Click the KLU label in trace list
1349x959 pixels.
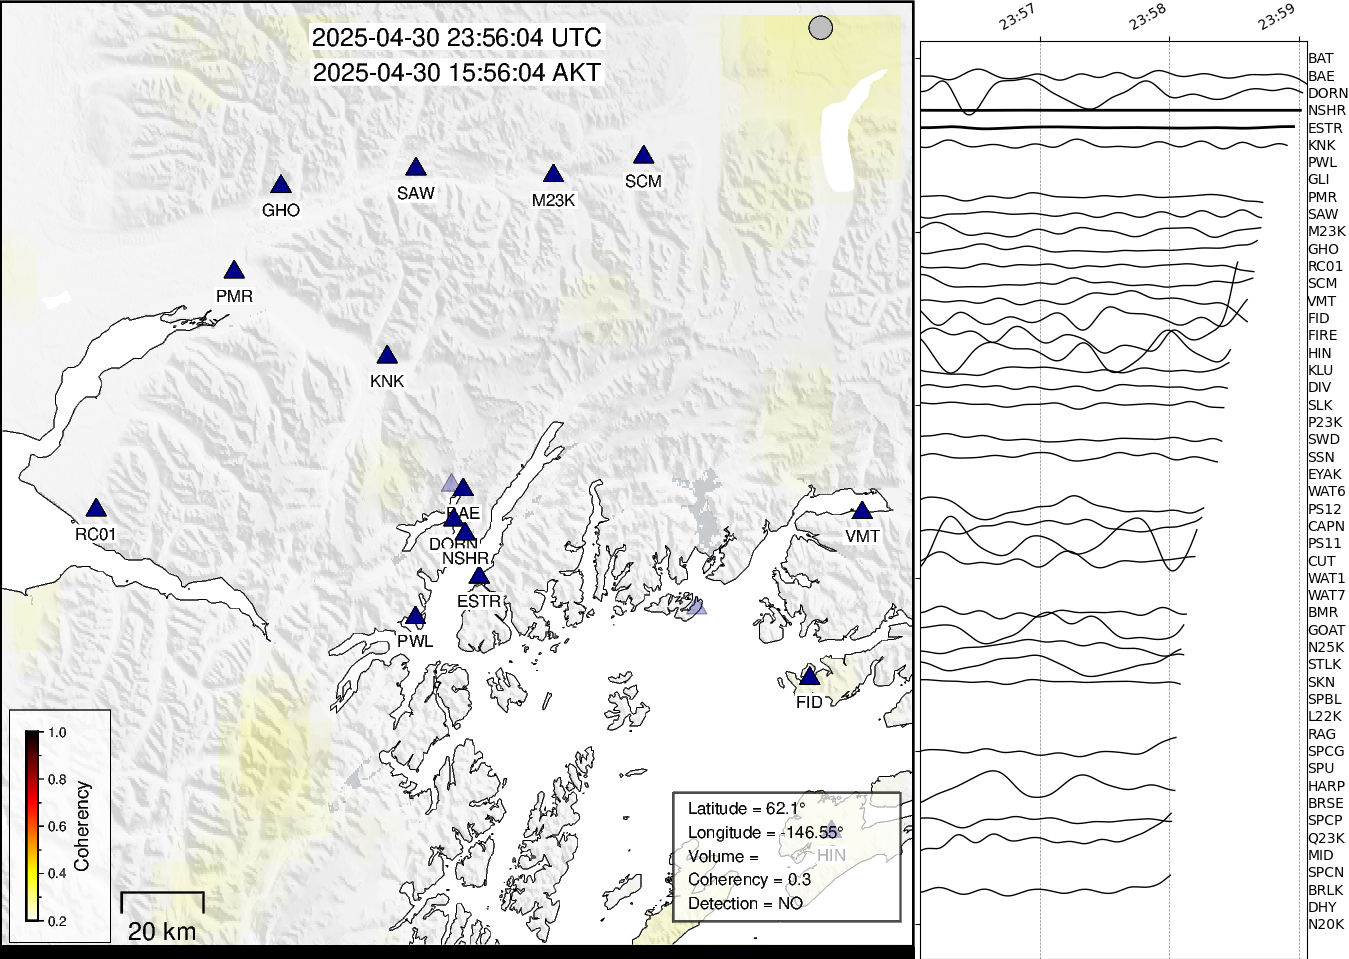click(x=1321, y=371)
